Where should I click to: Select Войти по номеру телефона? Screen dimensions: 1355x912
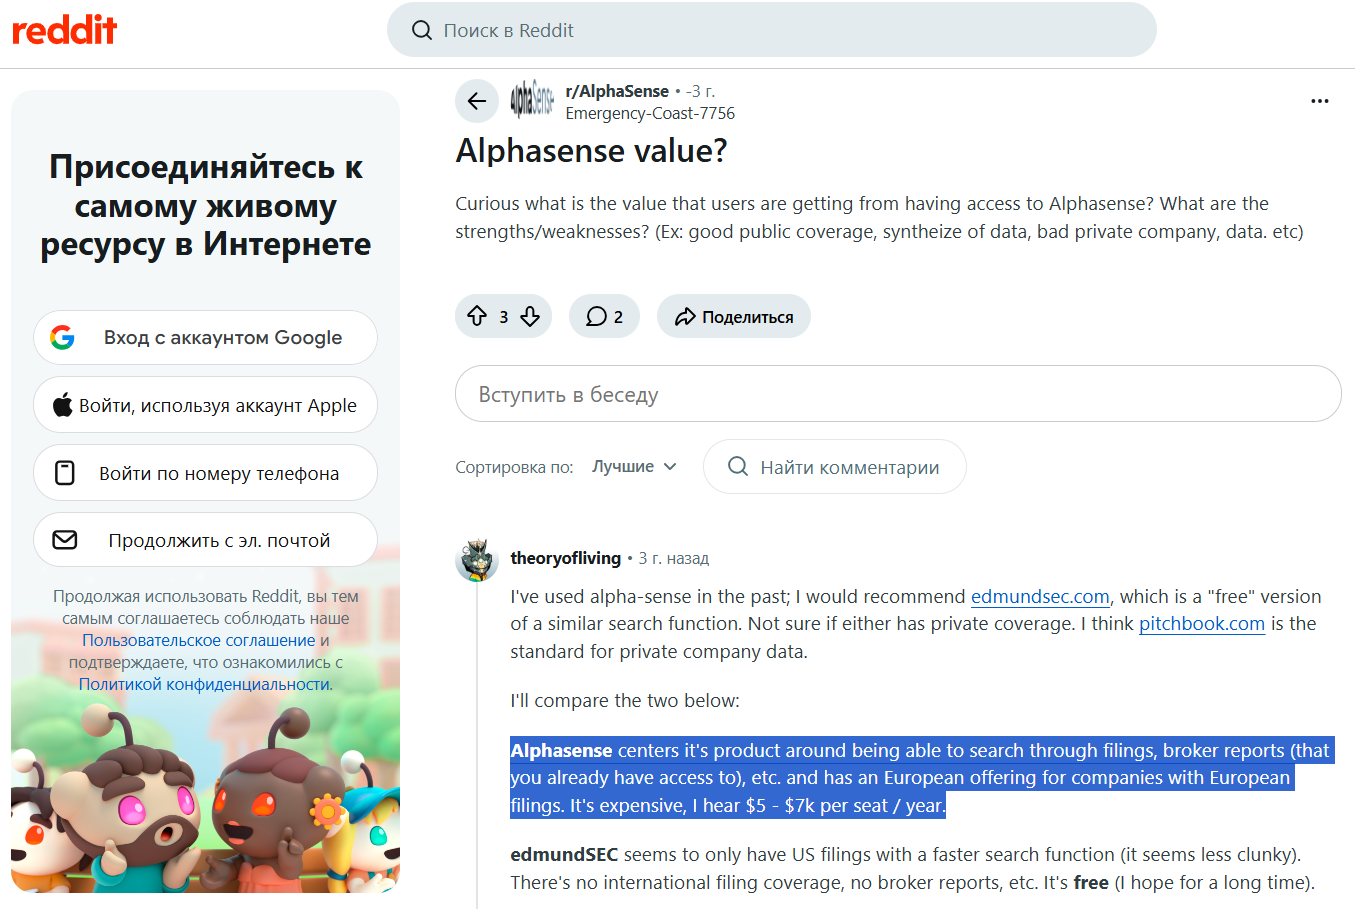click(x=205, y=473)
